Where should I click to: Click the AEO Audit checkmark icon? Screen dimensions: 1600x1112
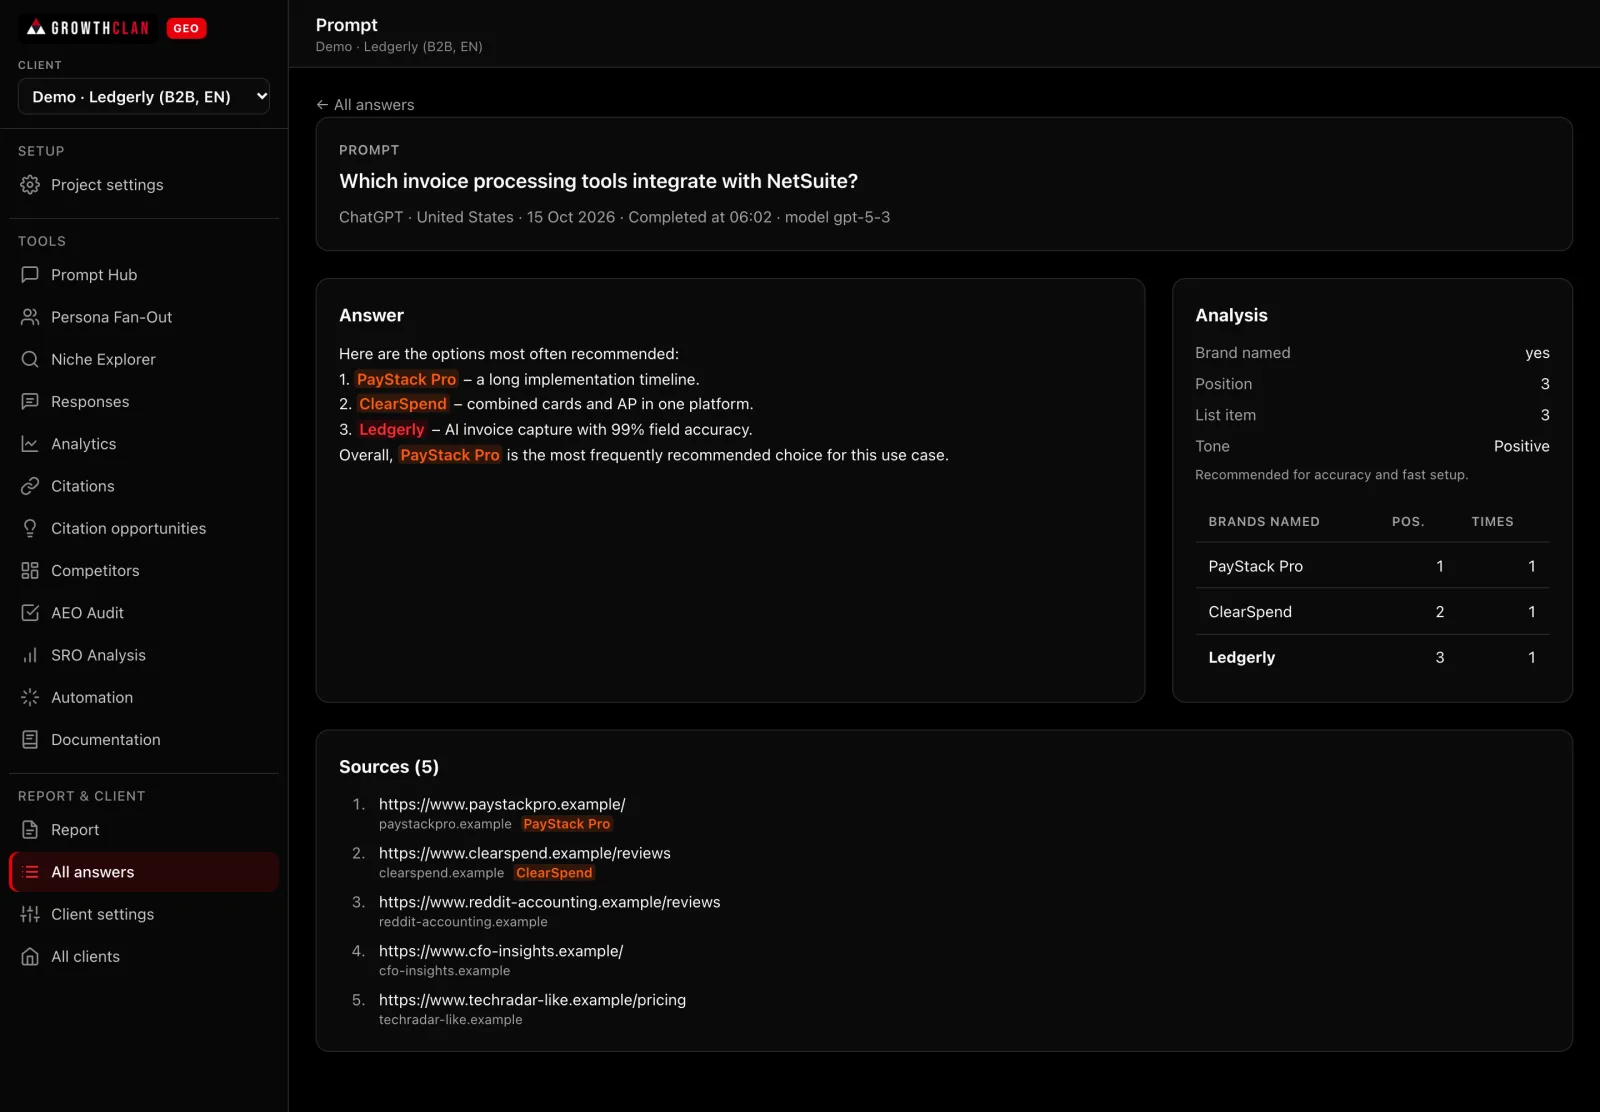pos(30,613)
